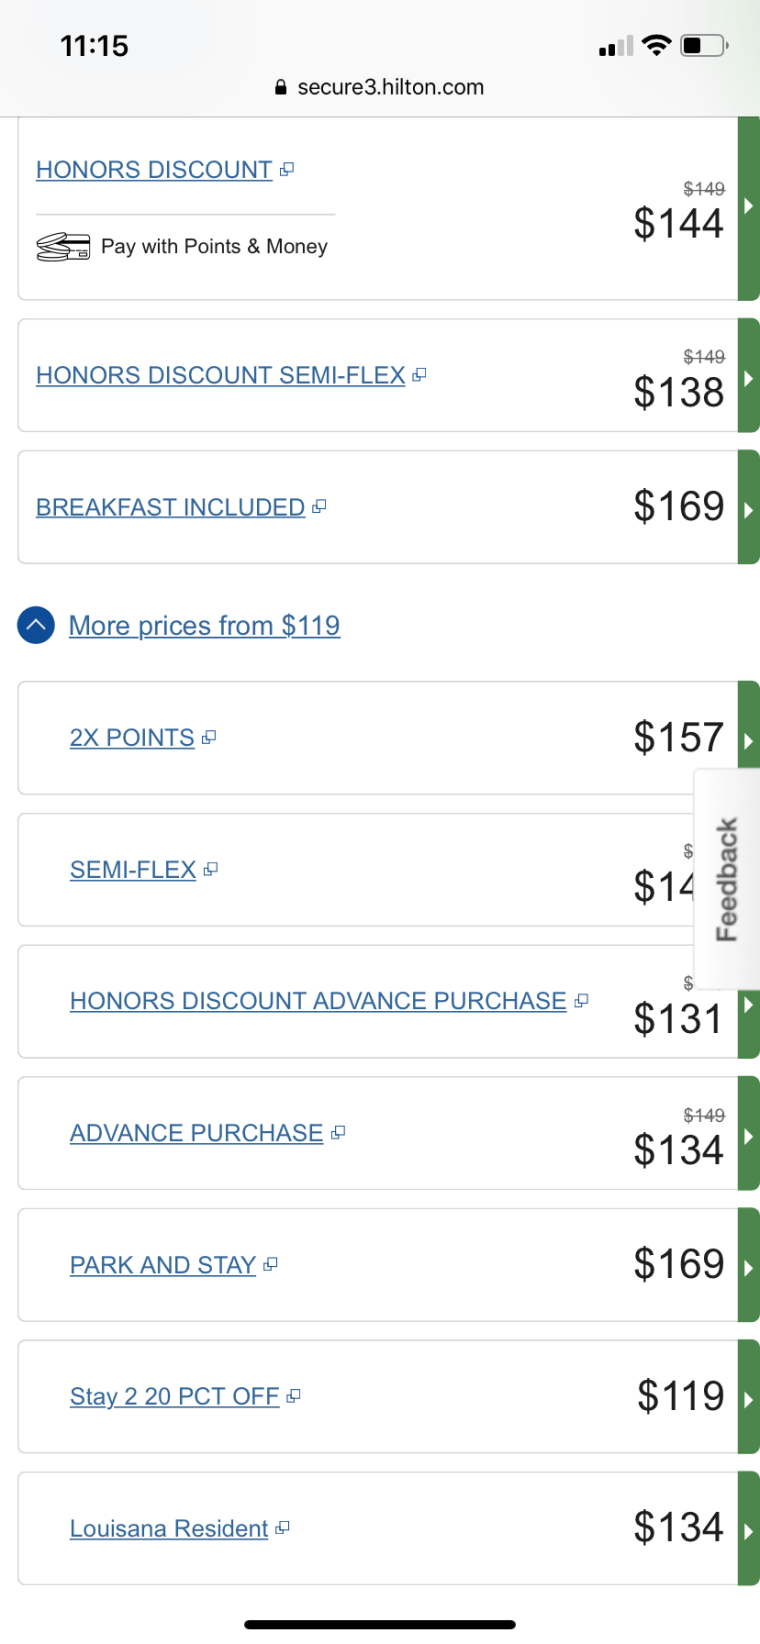Image resolution: width=760 pixels, height=1644 pixels.
Task: Click green arrow for Honors Discount $144 rate
Action: pos(748,208)
